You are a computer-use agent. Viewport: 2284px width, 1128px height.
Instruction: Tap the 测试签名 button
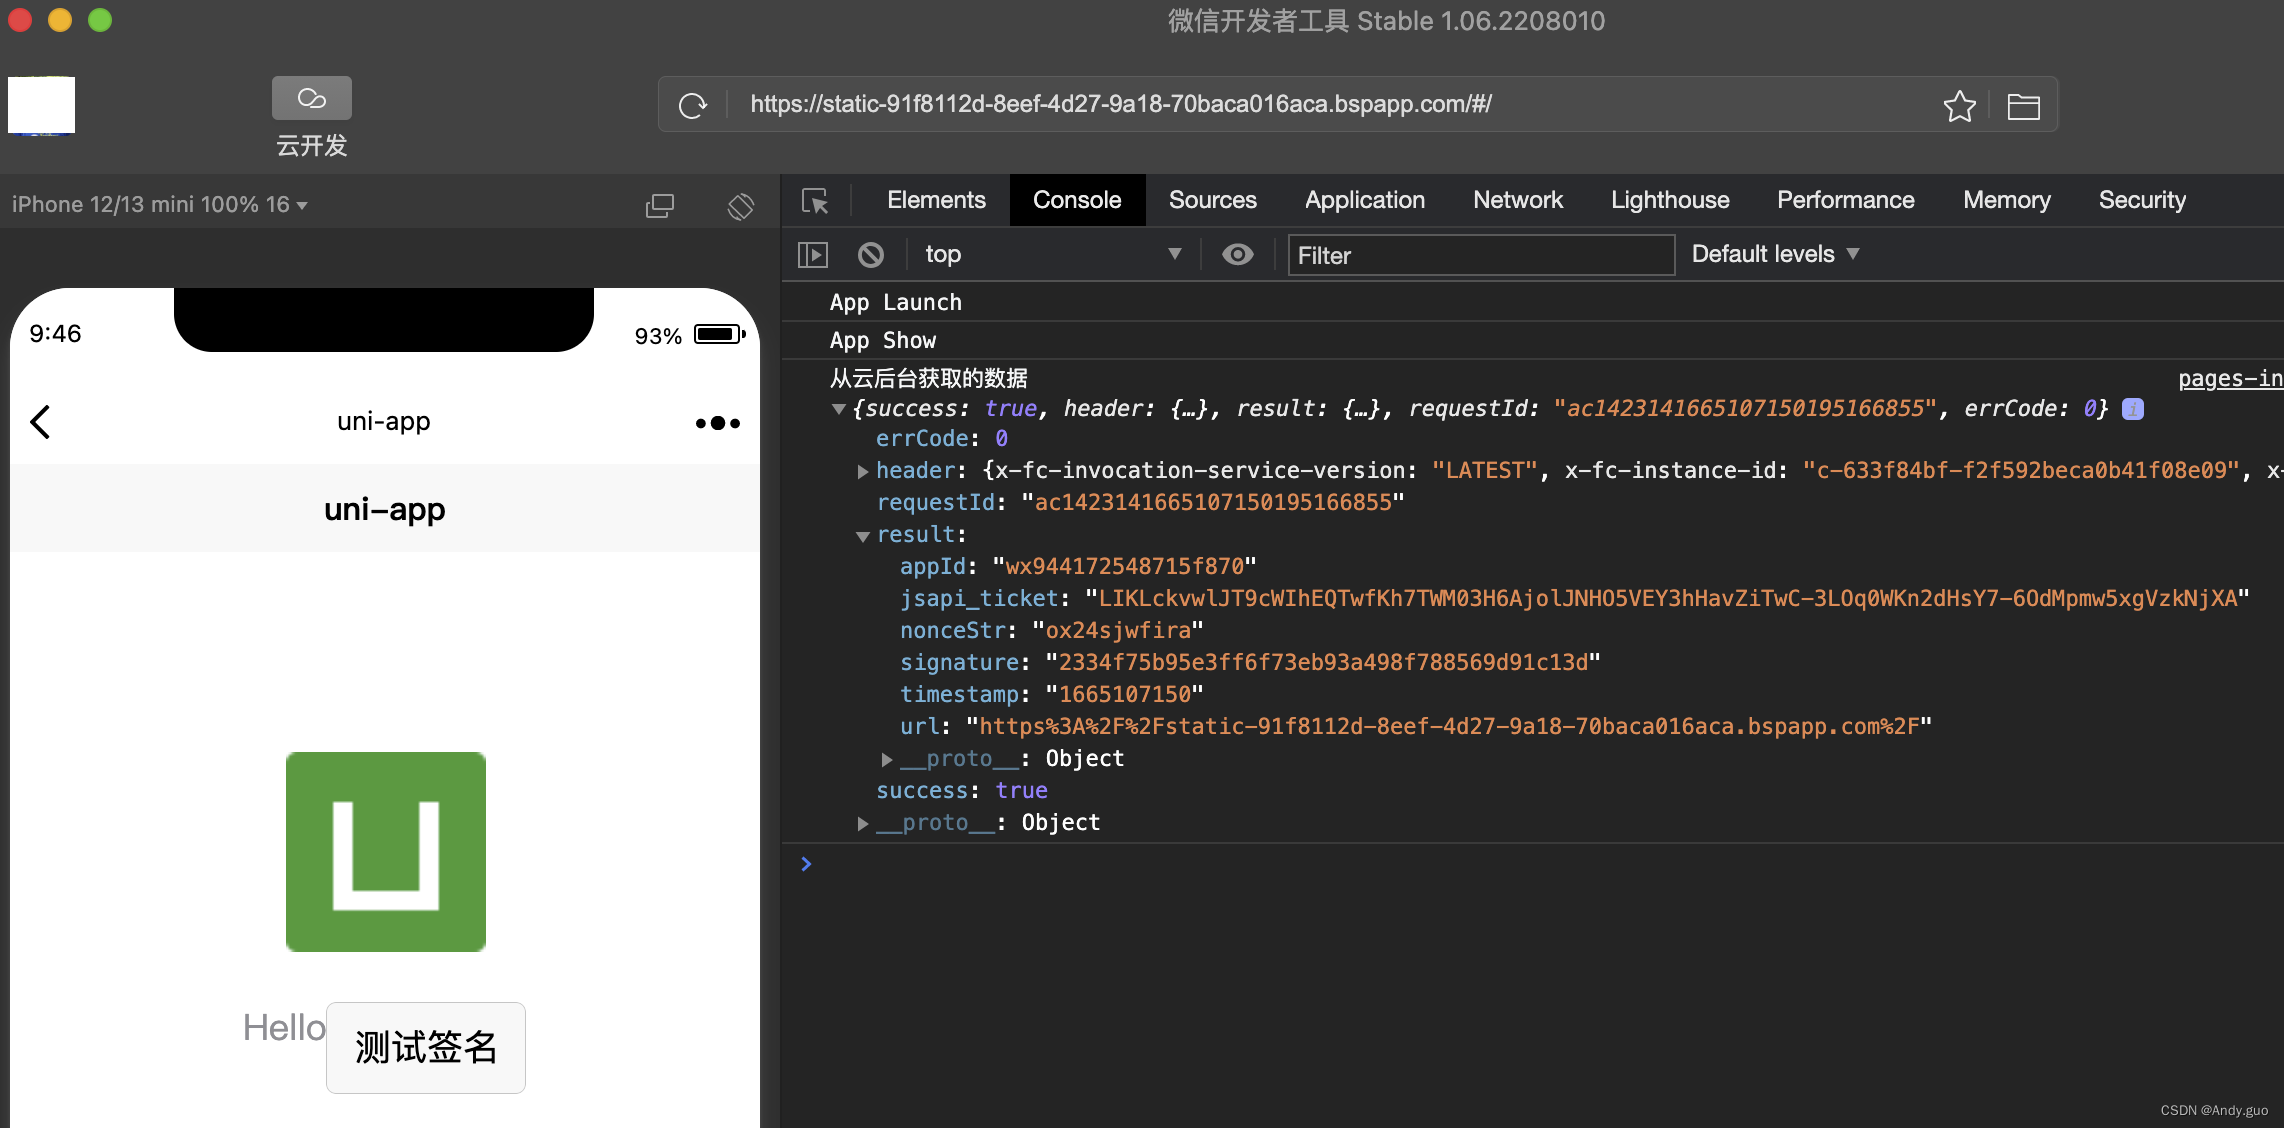(x=426, y=1047)
